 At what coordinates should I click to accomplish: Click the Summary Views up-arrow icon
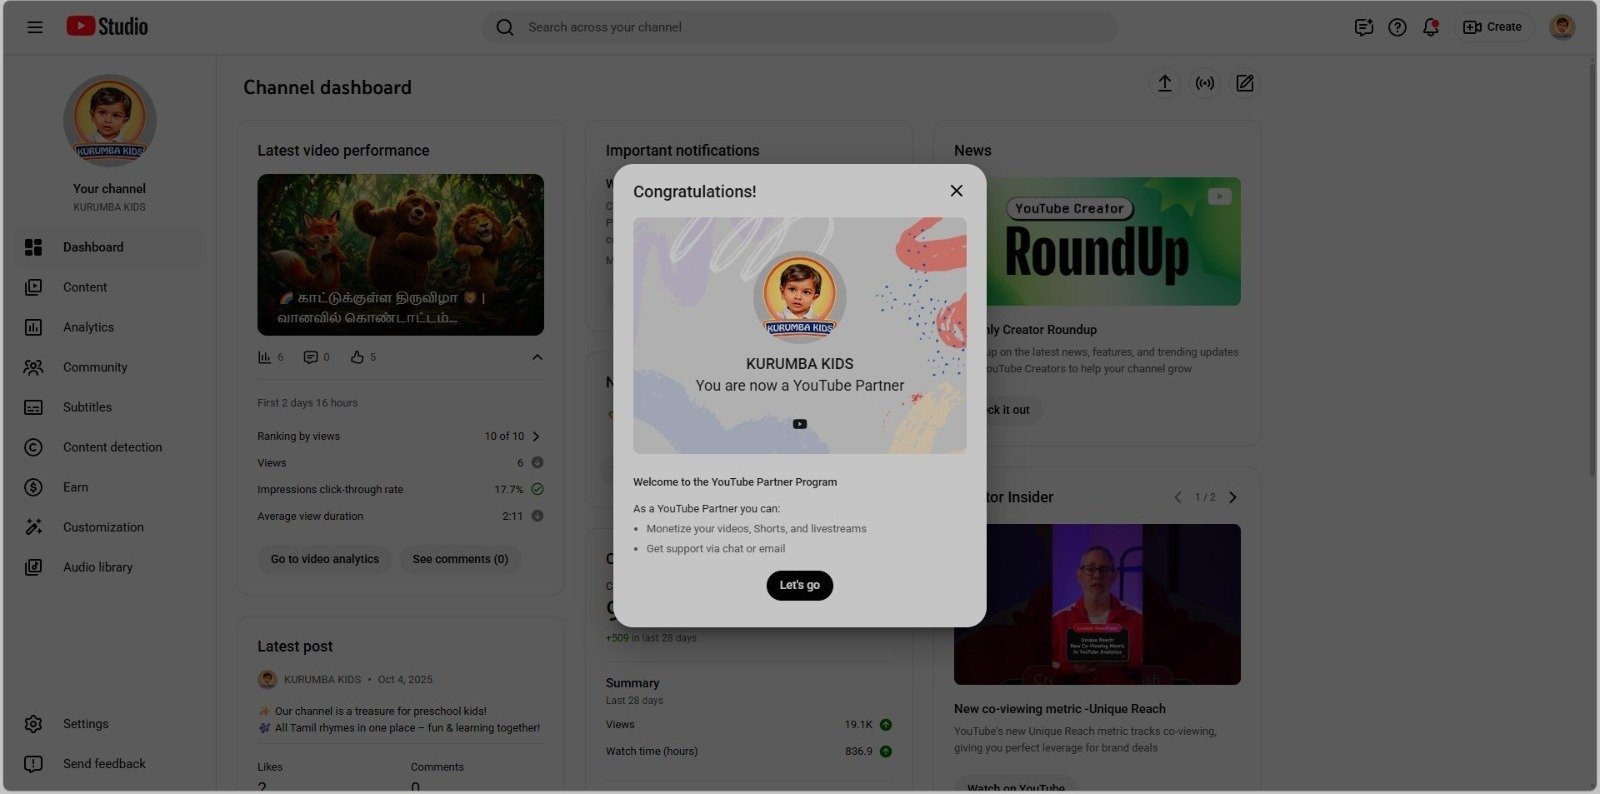click(x=886, y=725)
